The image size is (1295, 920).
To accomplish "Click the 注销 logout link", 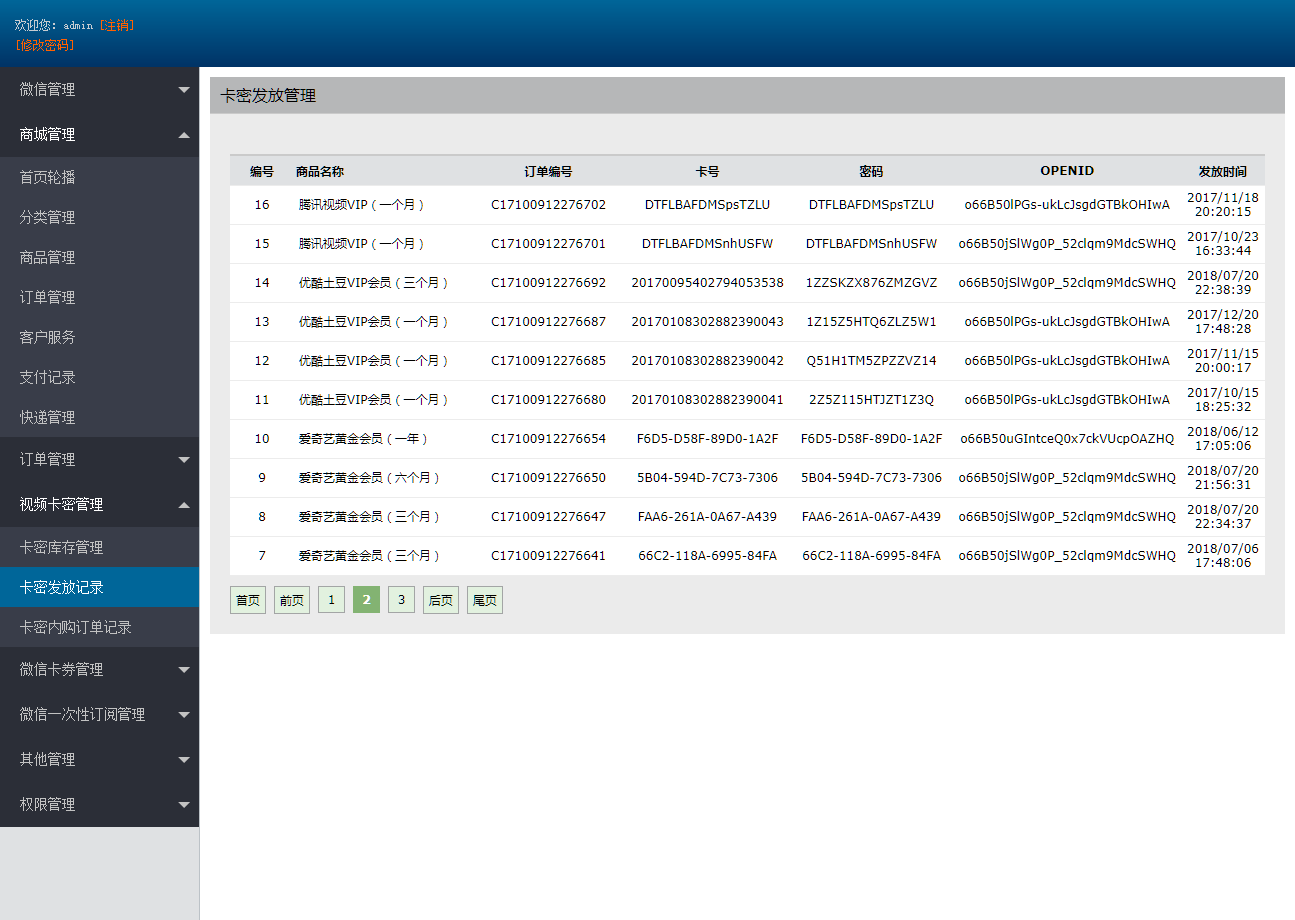I will click(x=117, y=25).
